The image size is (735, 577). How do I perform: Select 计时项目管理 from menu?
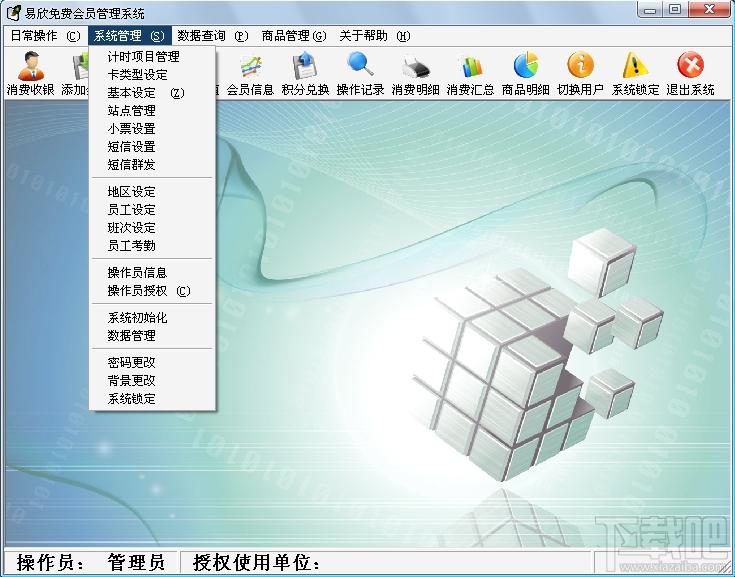152,57
